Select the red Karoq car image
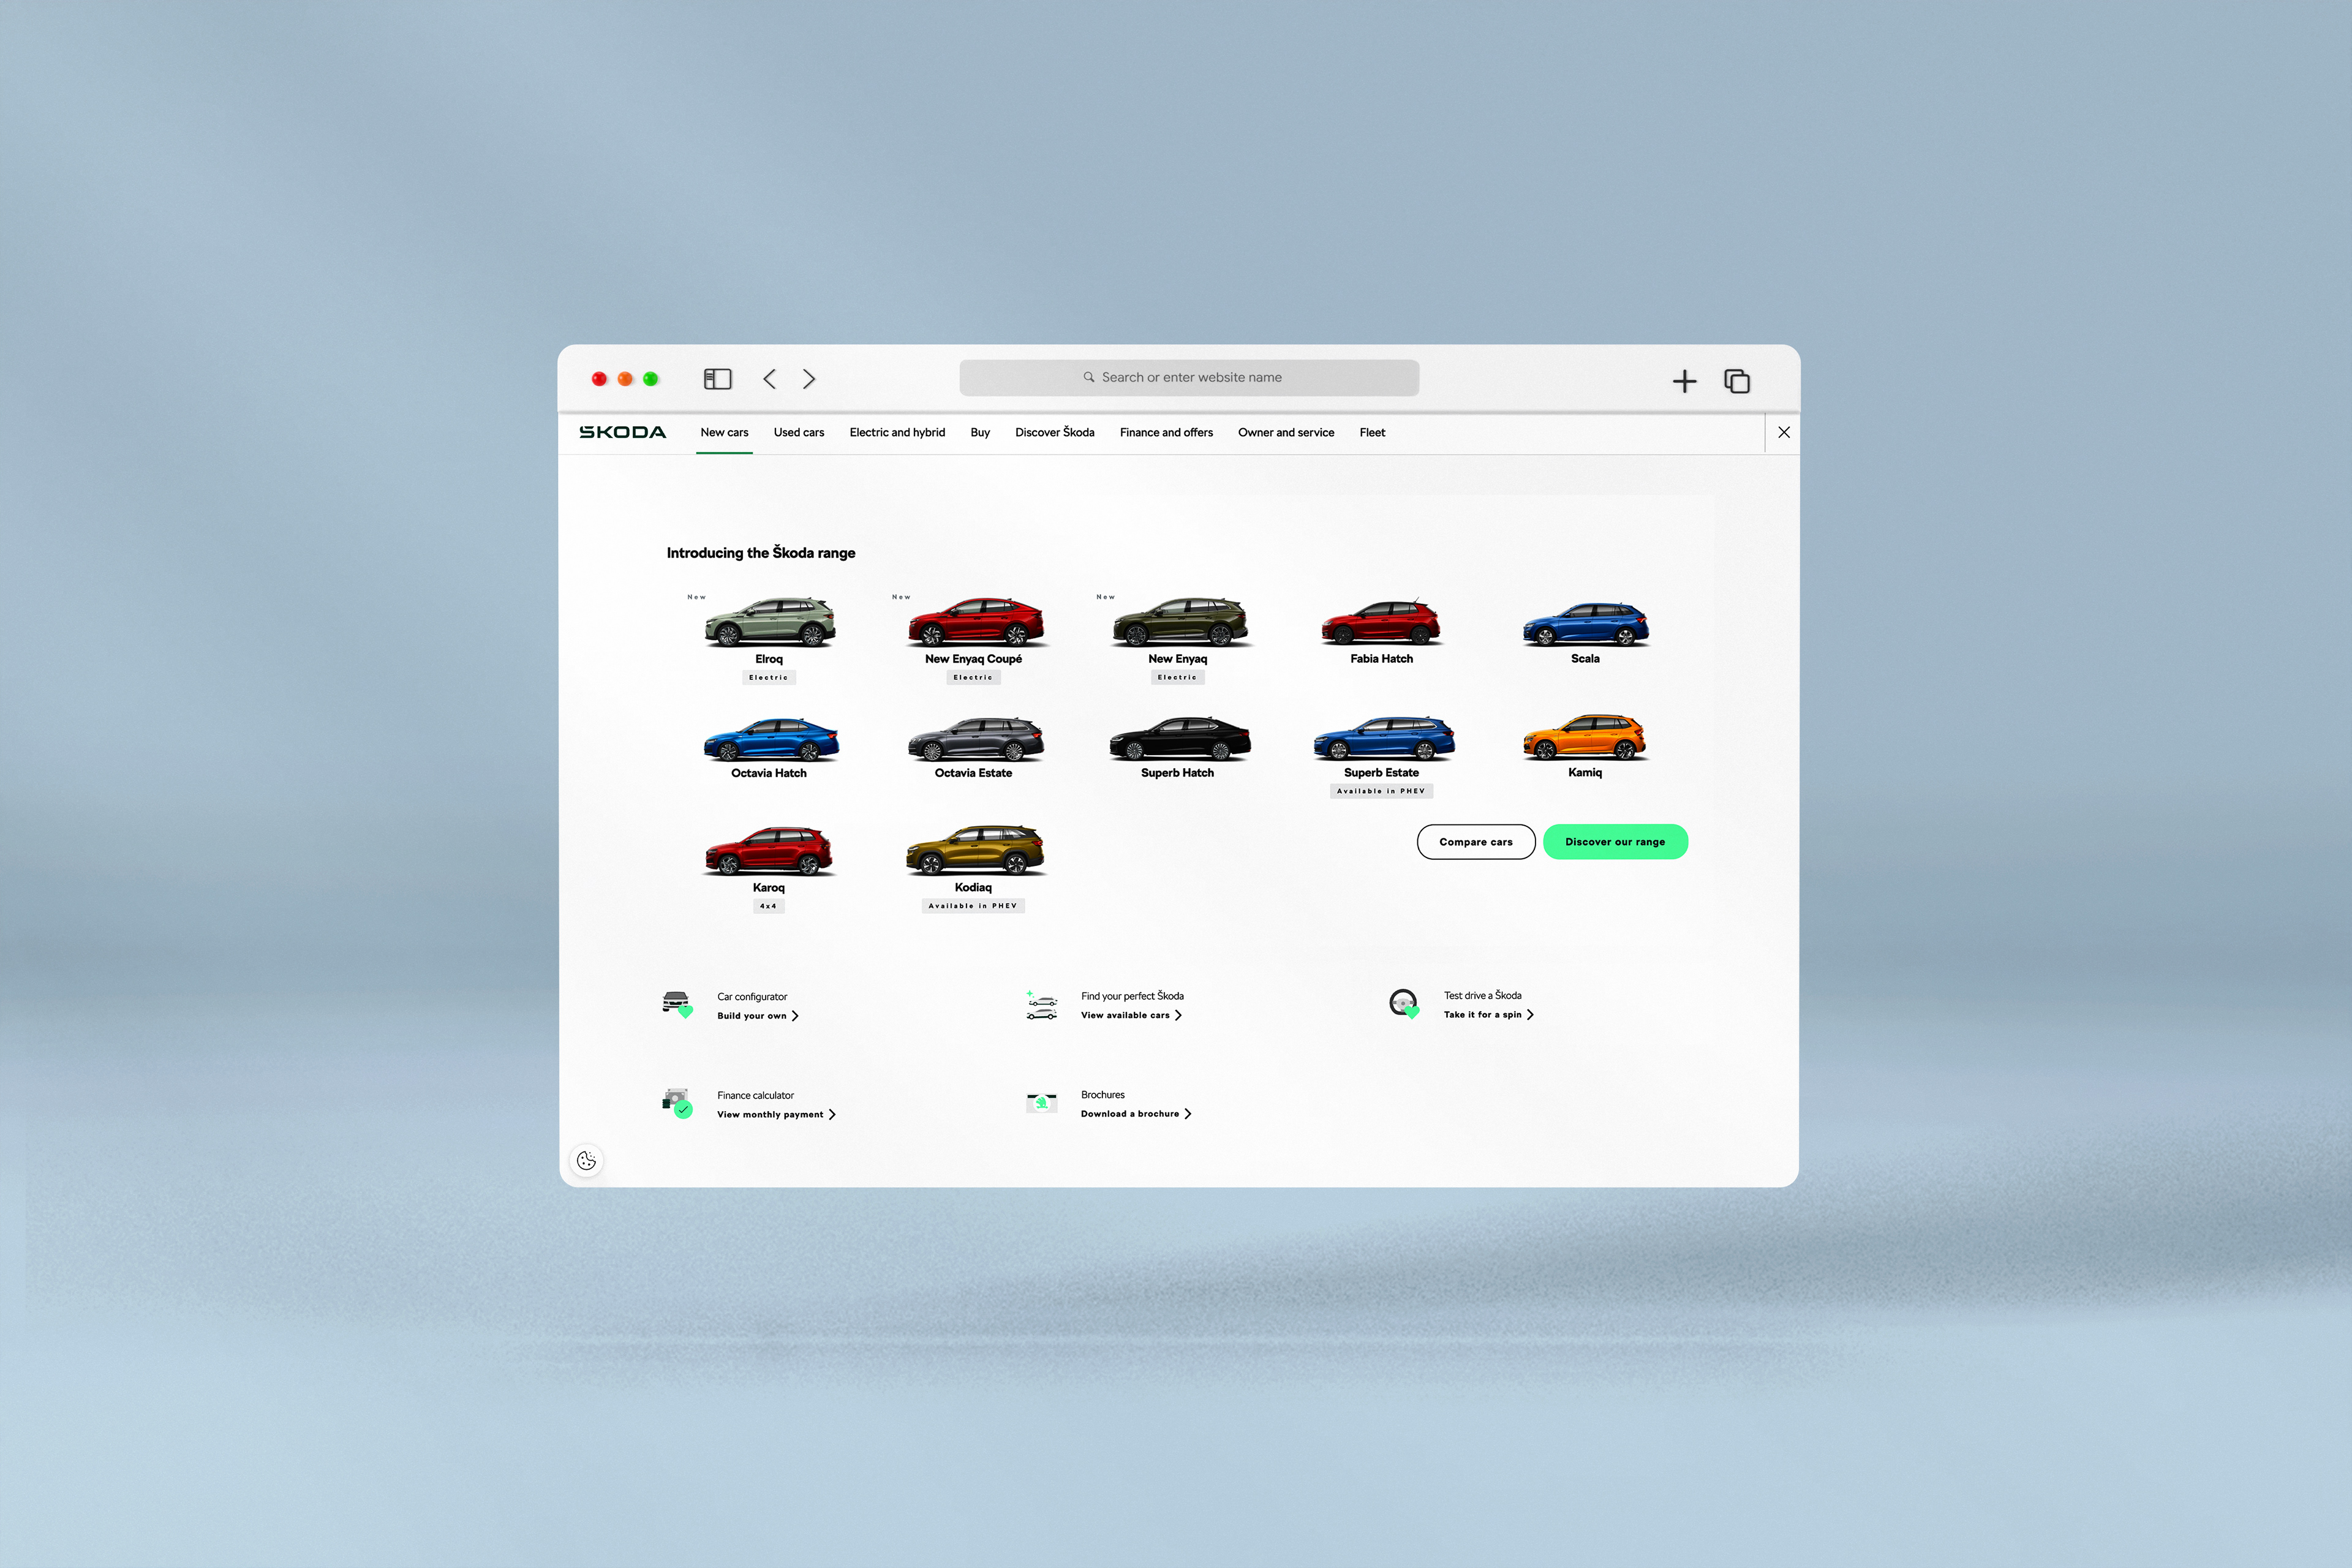Image resolution: width=2352 pixels, height=1568 pixels. point(769,851)
